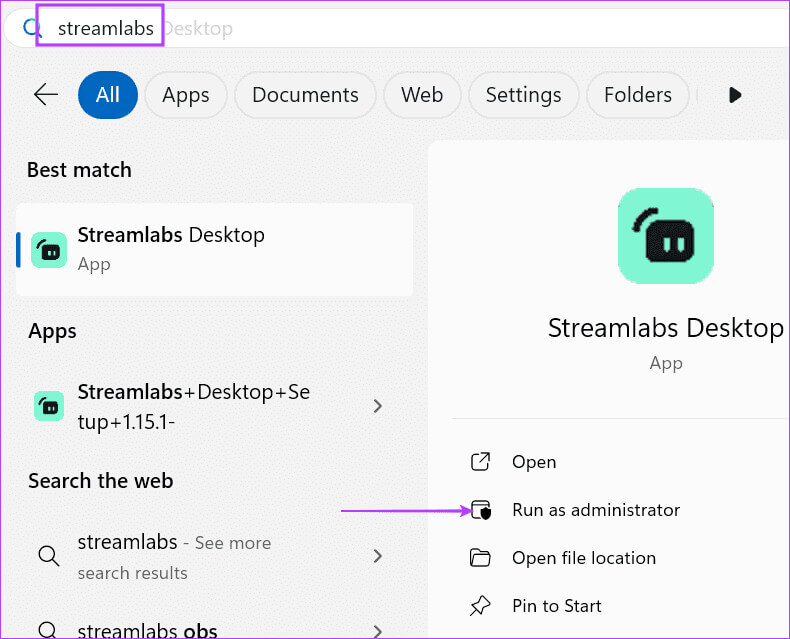Click the magnifier icon beside 'streamlabs obs'
This screenshot has width=790, height=639.
[x=48, y=630]
